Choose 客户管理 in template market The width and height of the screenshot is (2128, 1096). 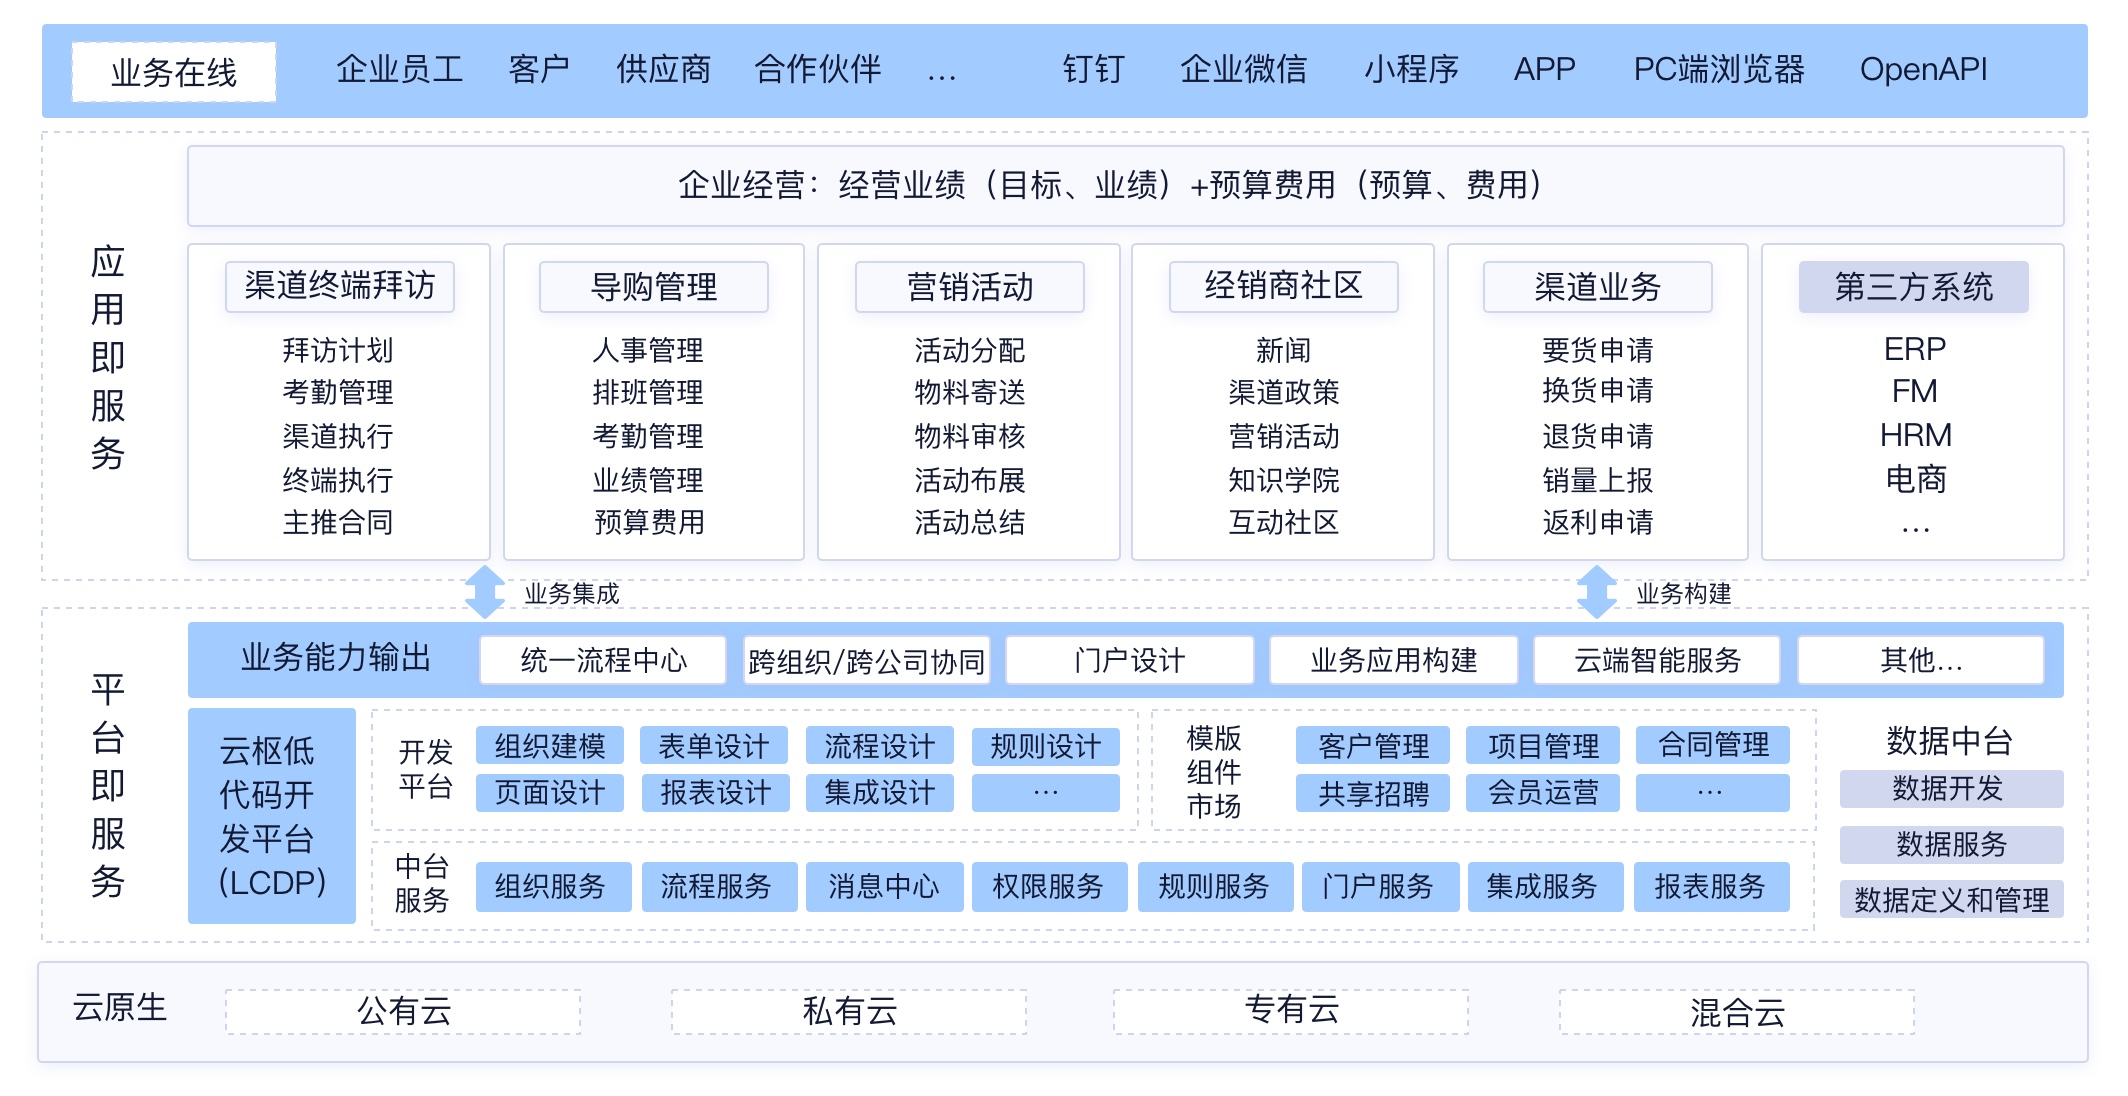tap(1373, 746)
